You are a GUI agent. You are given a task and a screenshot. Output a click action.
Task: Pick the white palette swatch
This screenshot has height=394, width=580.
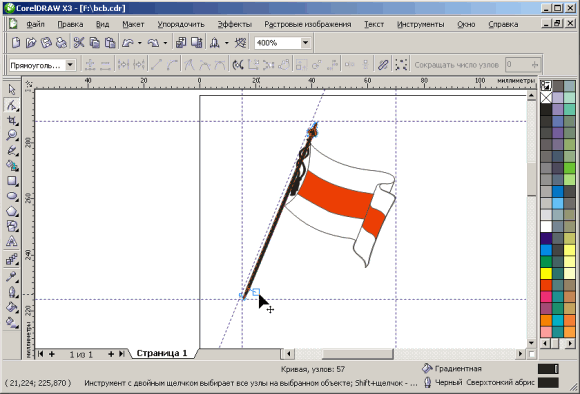tap(546, 226)
